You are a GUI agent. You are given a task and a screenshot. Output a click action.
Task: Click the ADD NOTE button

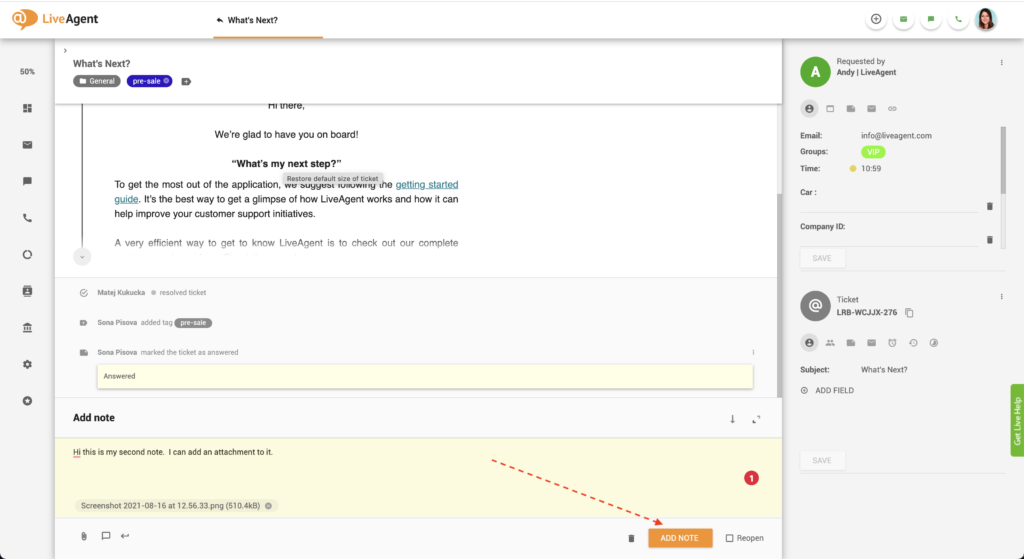click(680, 538)
